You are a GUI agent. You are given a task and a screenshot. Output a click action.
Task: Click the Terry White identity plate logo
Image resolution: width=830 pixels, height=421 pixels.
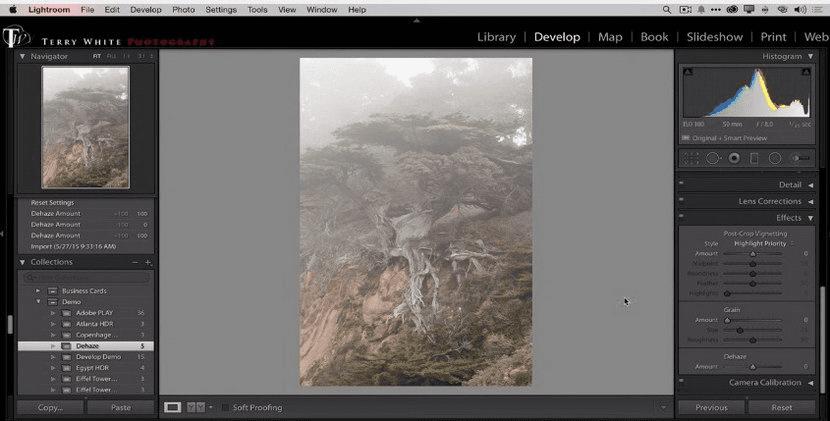[x=16, y=38]
